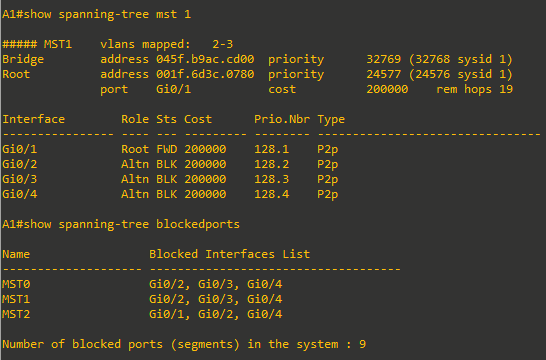Click the Role column header

(135, 119)
